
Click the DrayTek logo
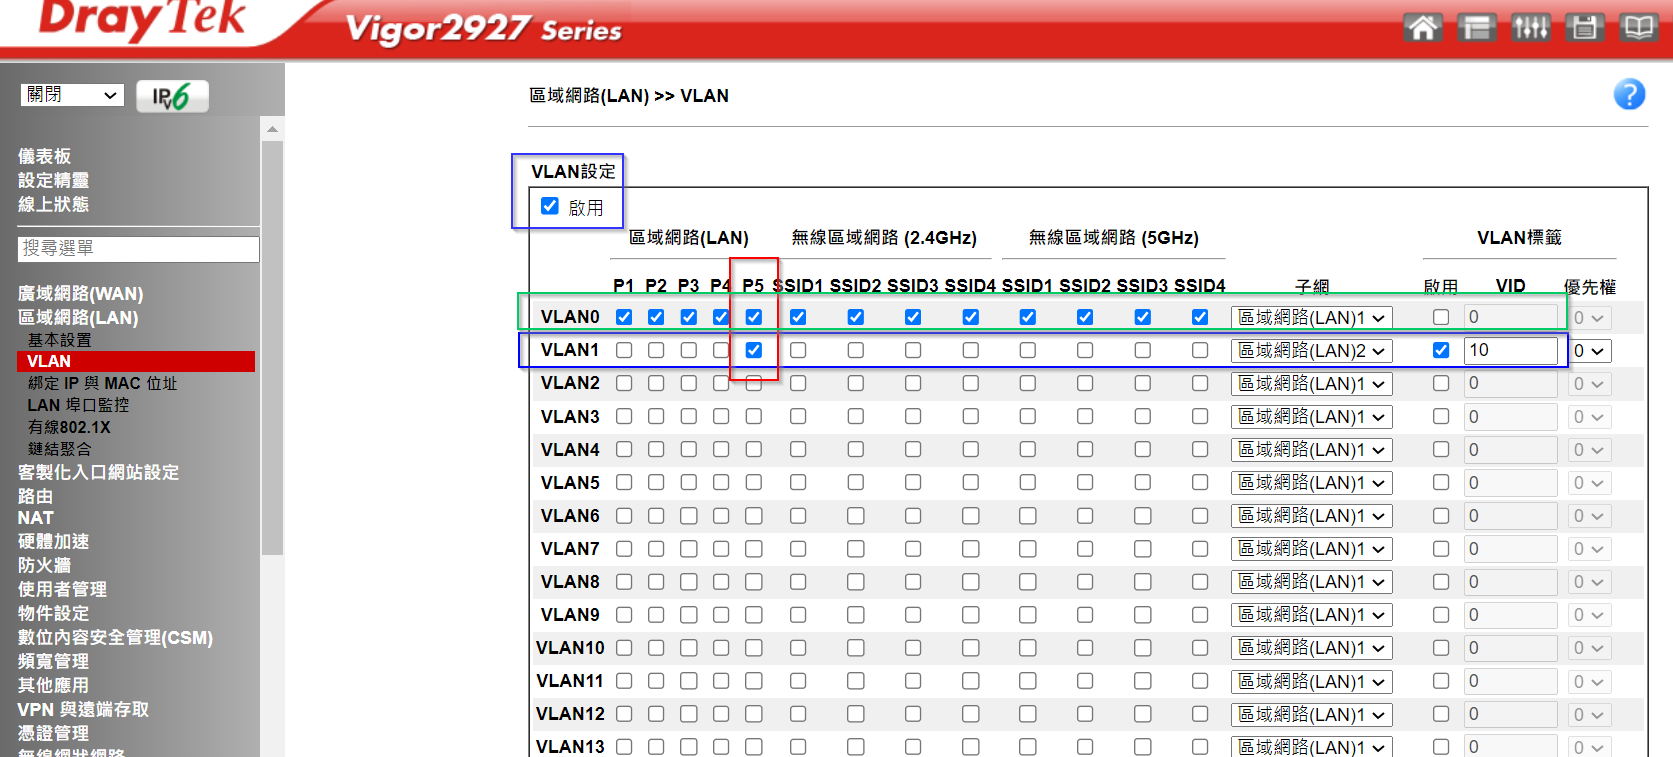click(x=142, y=20)
